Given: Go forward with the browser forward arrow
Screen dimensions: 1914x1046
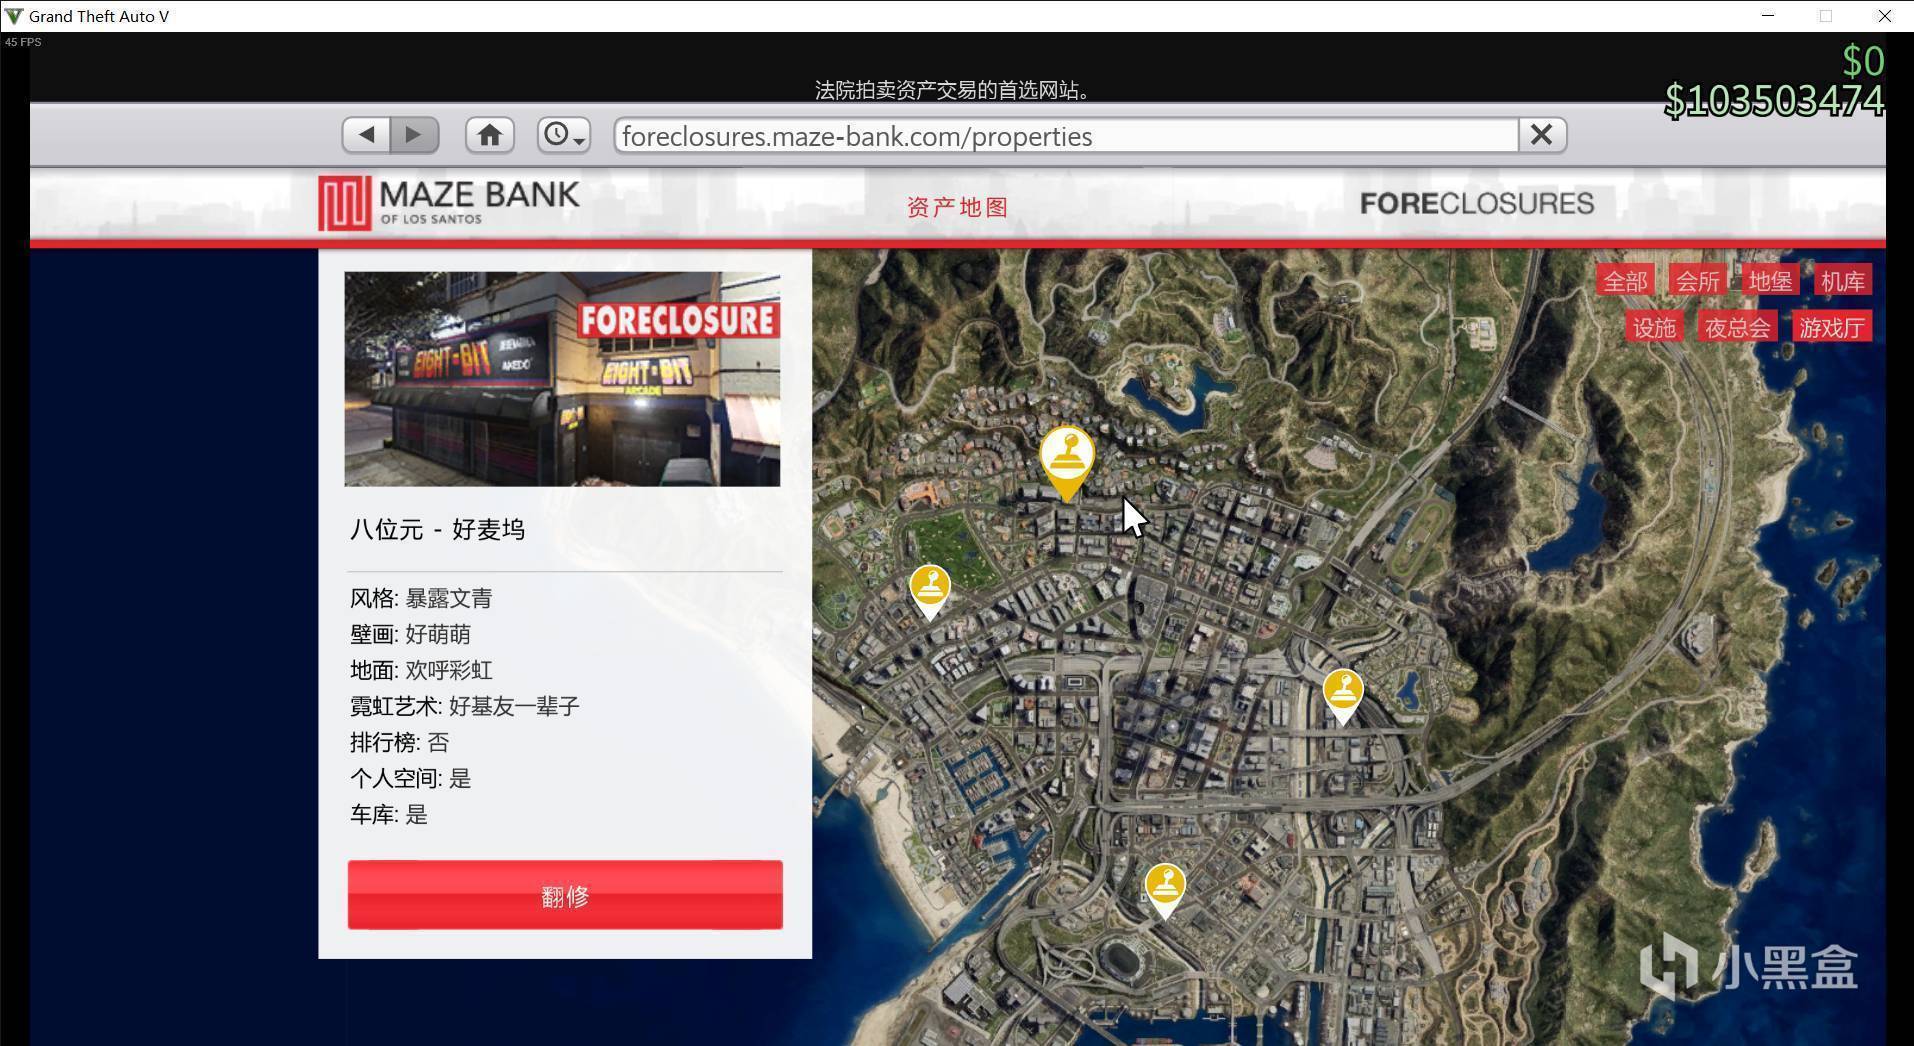Looking at the screenshot, I should tap(414, 135).
